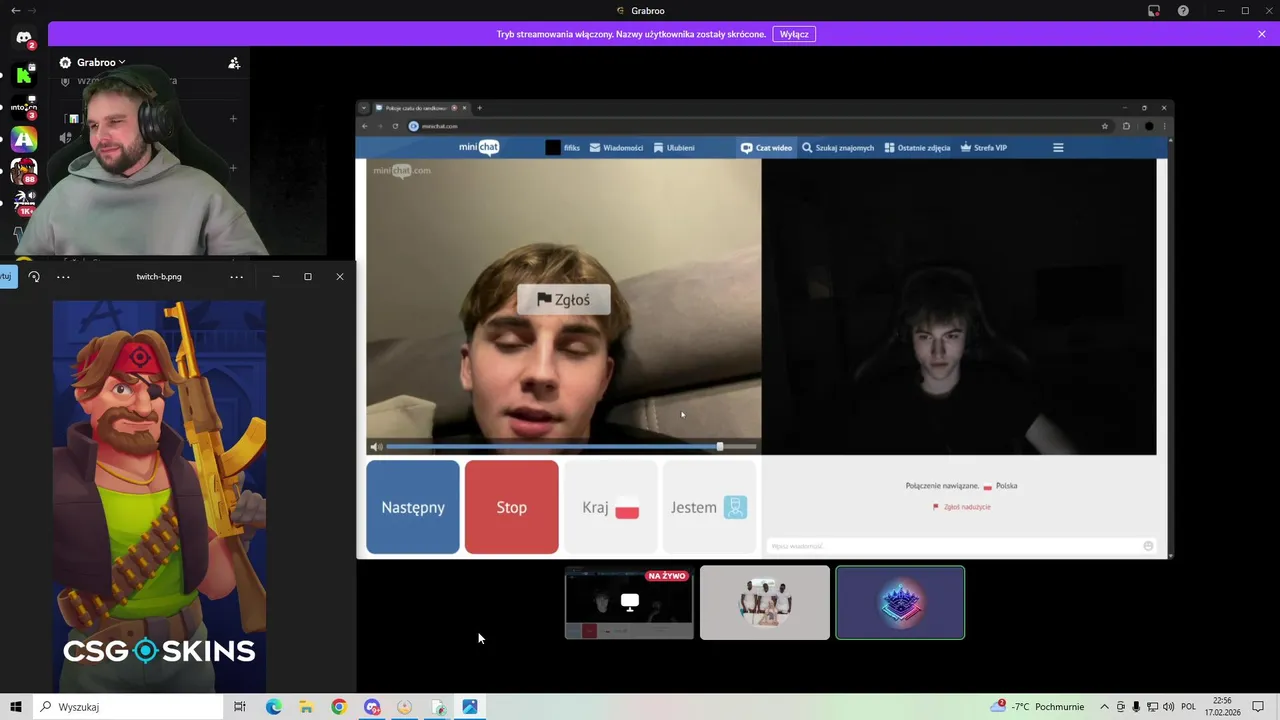Click the red Stop button
1280x720 pixels.
click(512, 507)
